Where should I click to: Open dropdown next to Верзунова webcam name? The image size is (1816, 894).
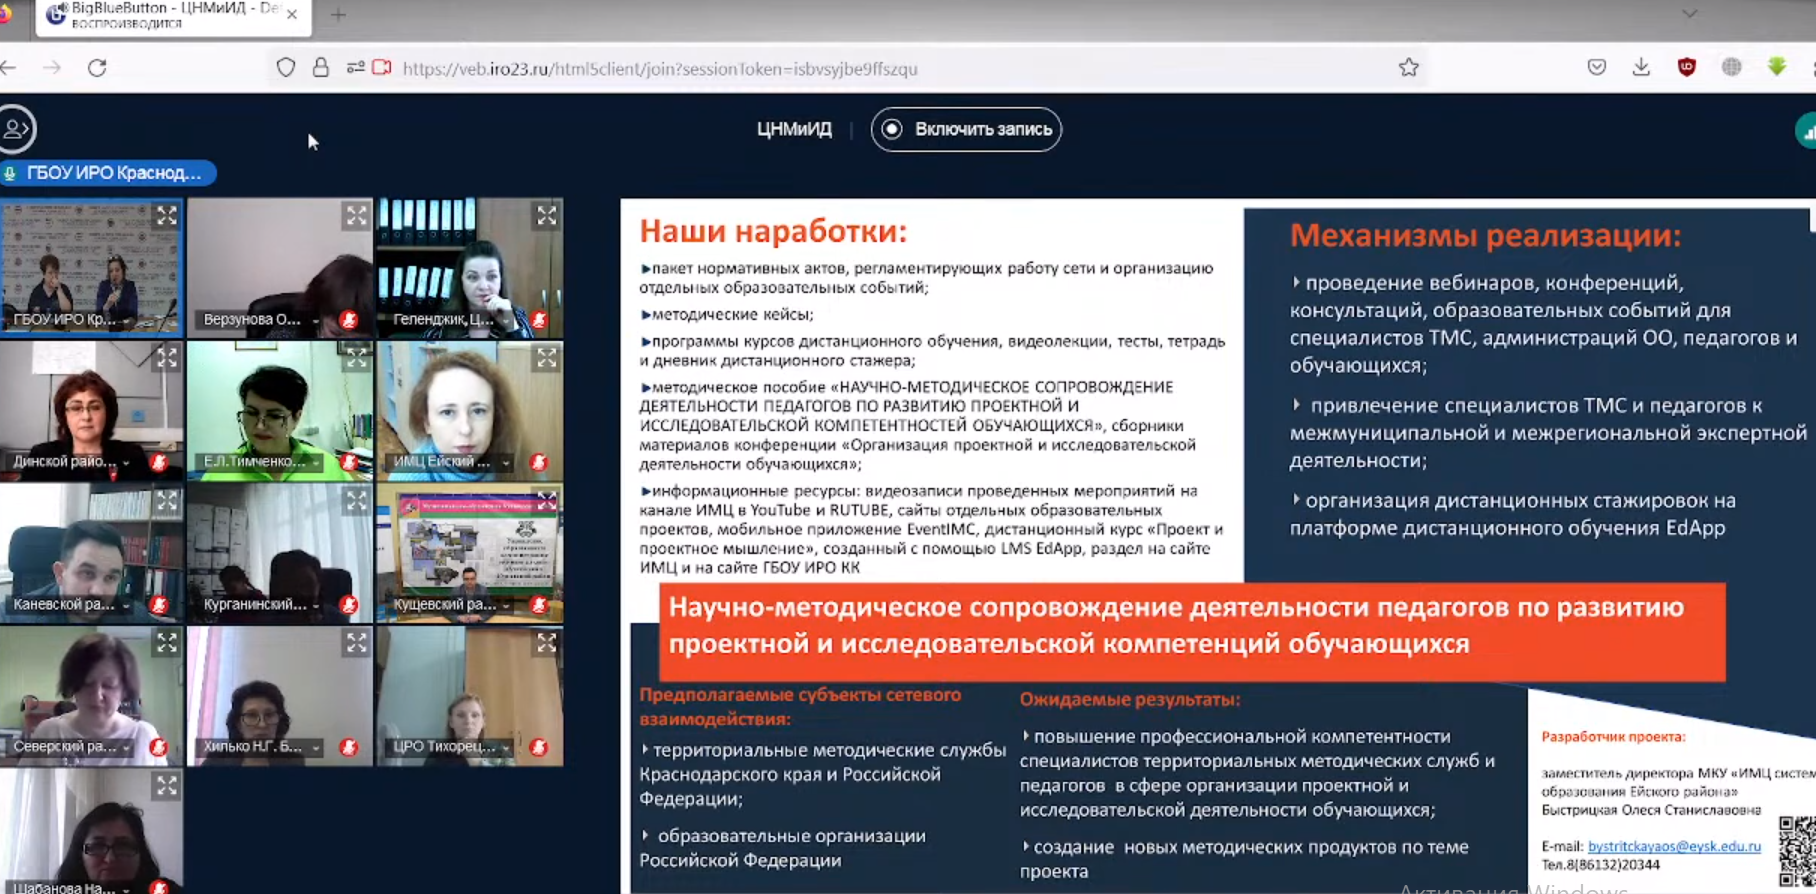coord(316,321)
